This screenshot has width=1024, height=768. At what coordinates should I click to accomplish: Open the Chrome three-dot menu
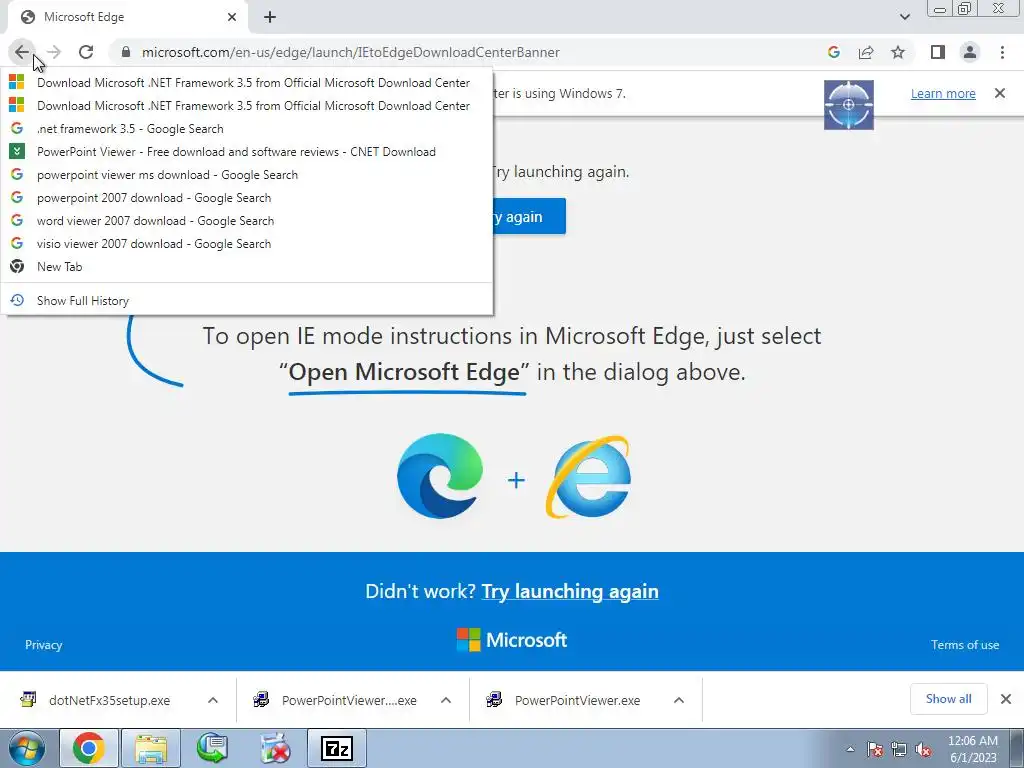click(1002, 52)
